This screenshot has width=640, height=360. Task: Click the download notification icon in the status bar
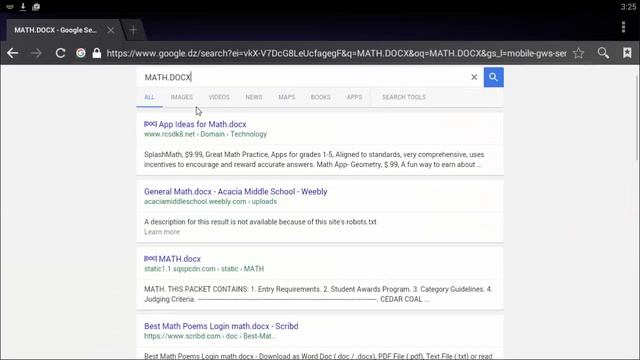pos(23,7)
